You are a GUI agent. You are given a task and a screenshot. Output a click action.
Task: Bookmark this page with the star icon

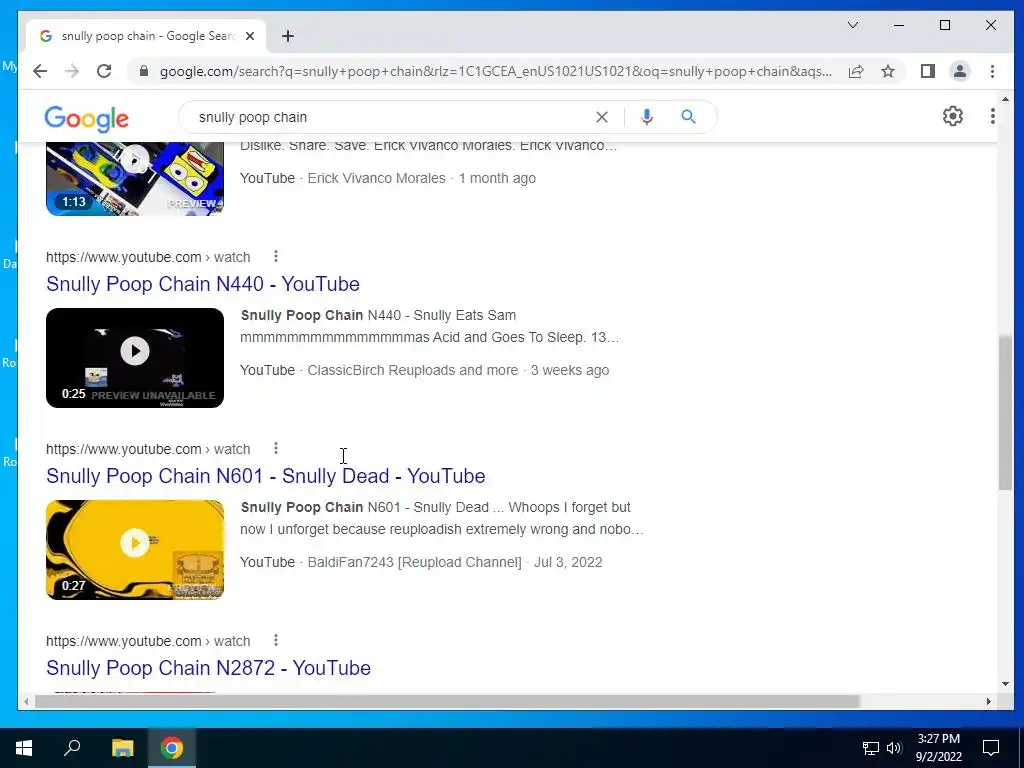pos(888,71)
